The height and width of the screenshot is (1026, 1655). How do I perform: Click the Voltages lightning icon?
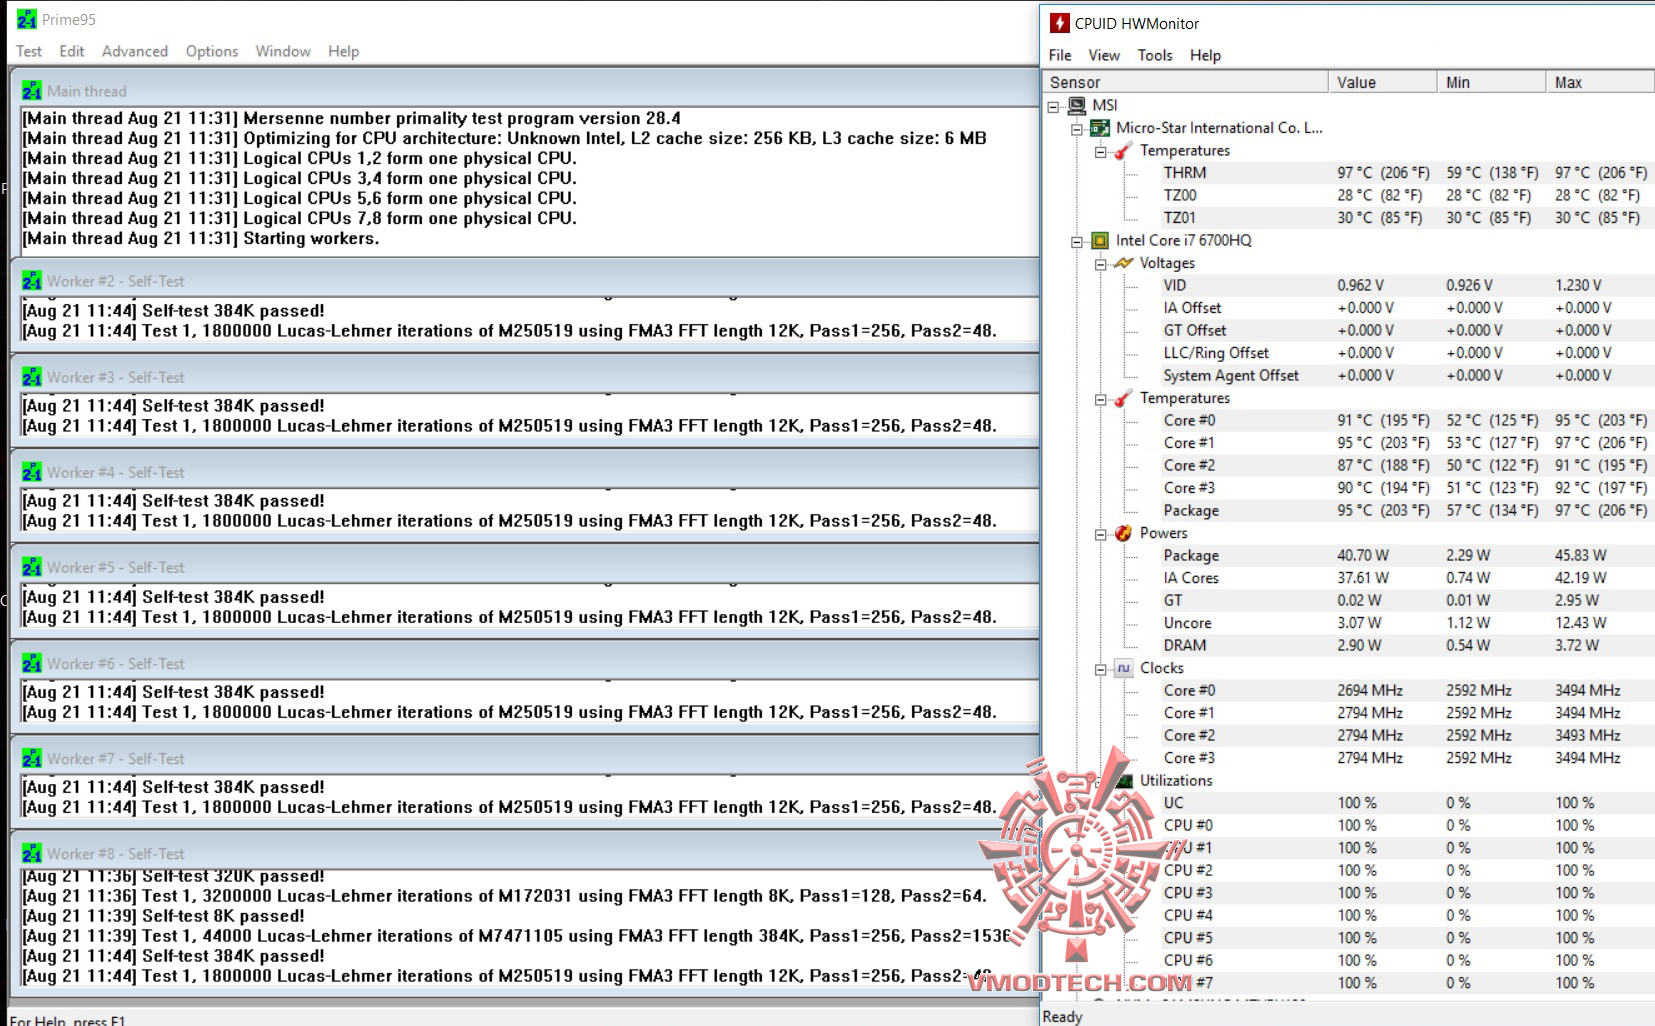[x=1123, y=263]
